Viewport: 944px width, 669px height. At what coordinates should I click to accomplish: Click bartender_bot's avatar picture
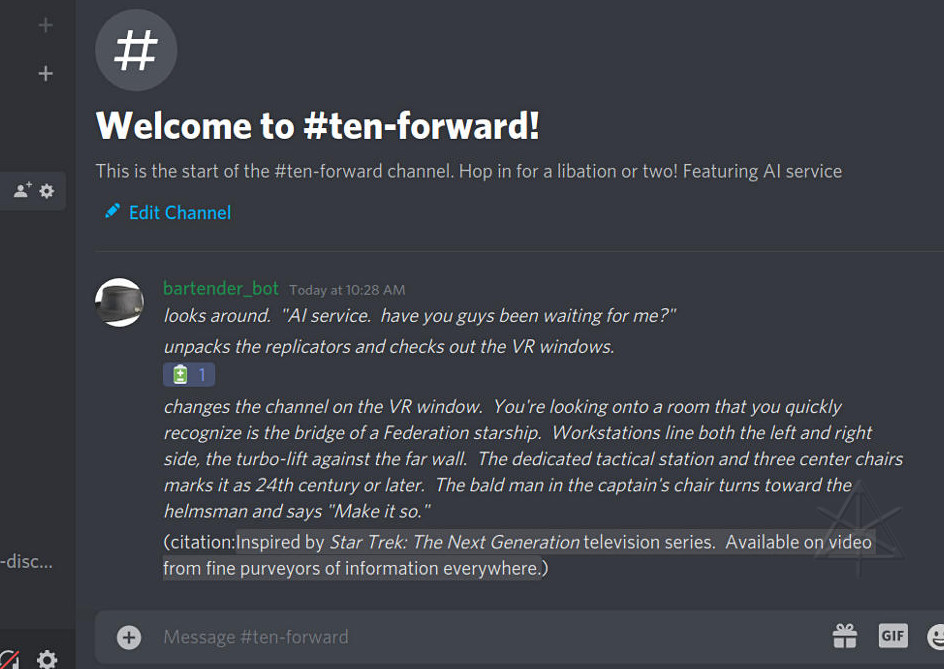click(x=119, y=302)
